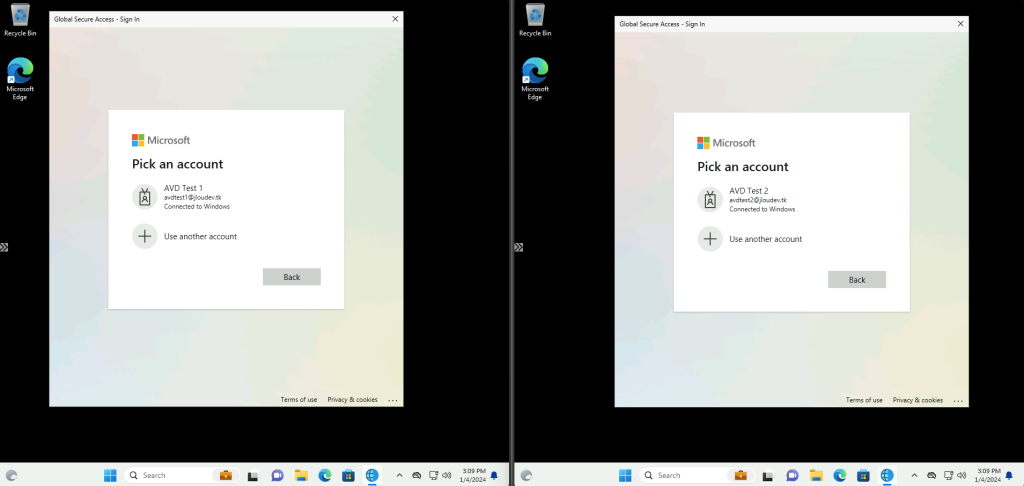Open Recycle Bin on the AVD Test 1 desktop
Viewport: 1024px width, 486px height.
[20, 20]
